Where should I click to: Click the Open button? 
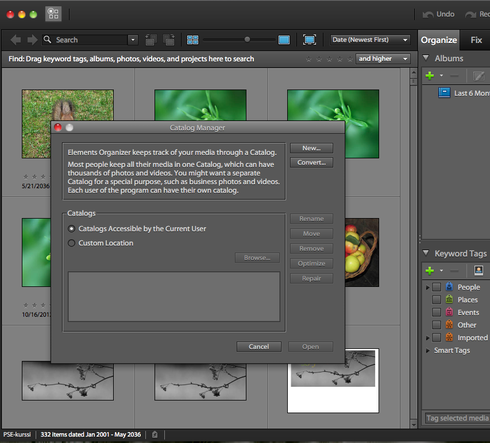coord(310,347)
